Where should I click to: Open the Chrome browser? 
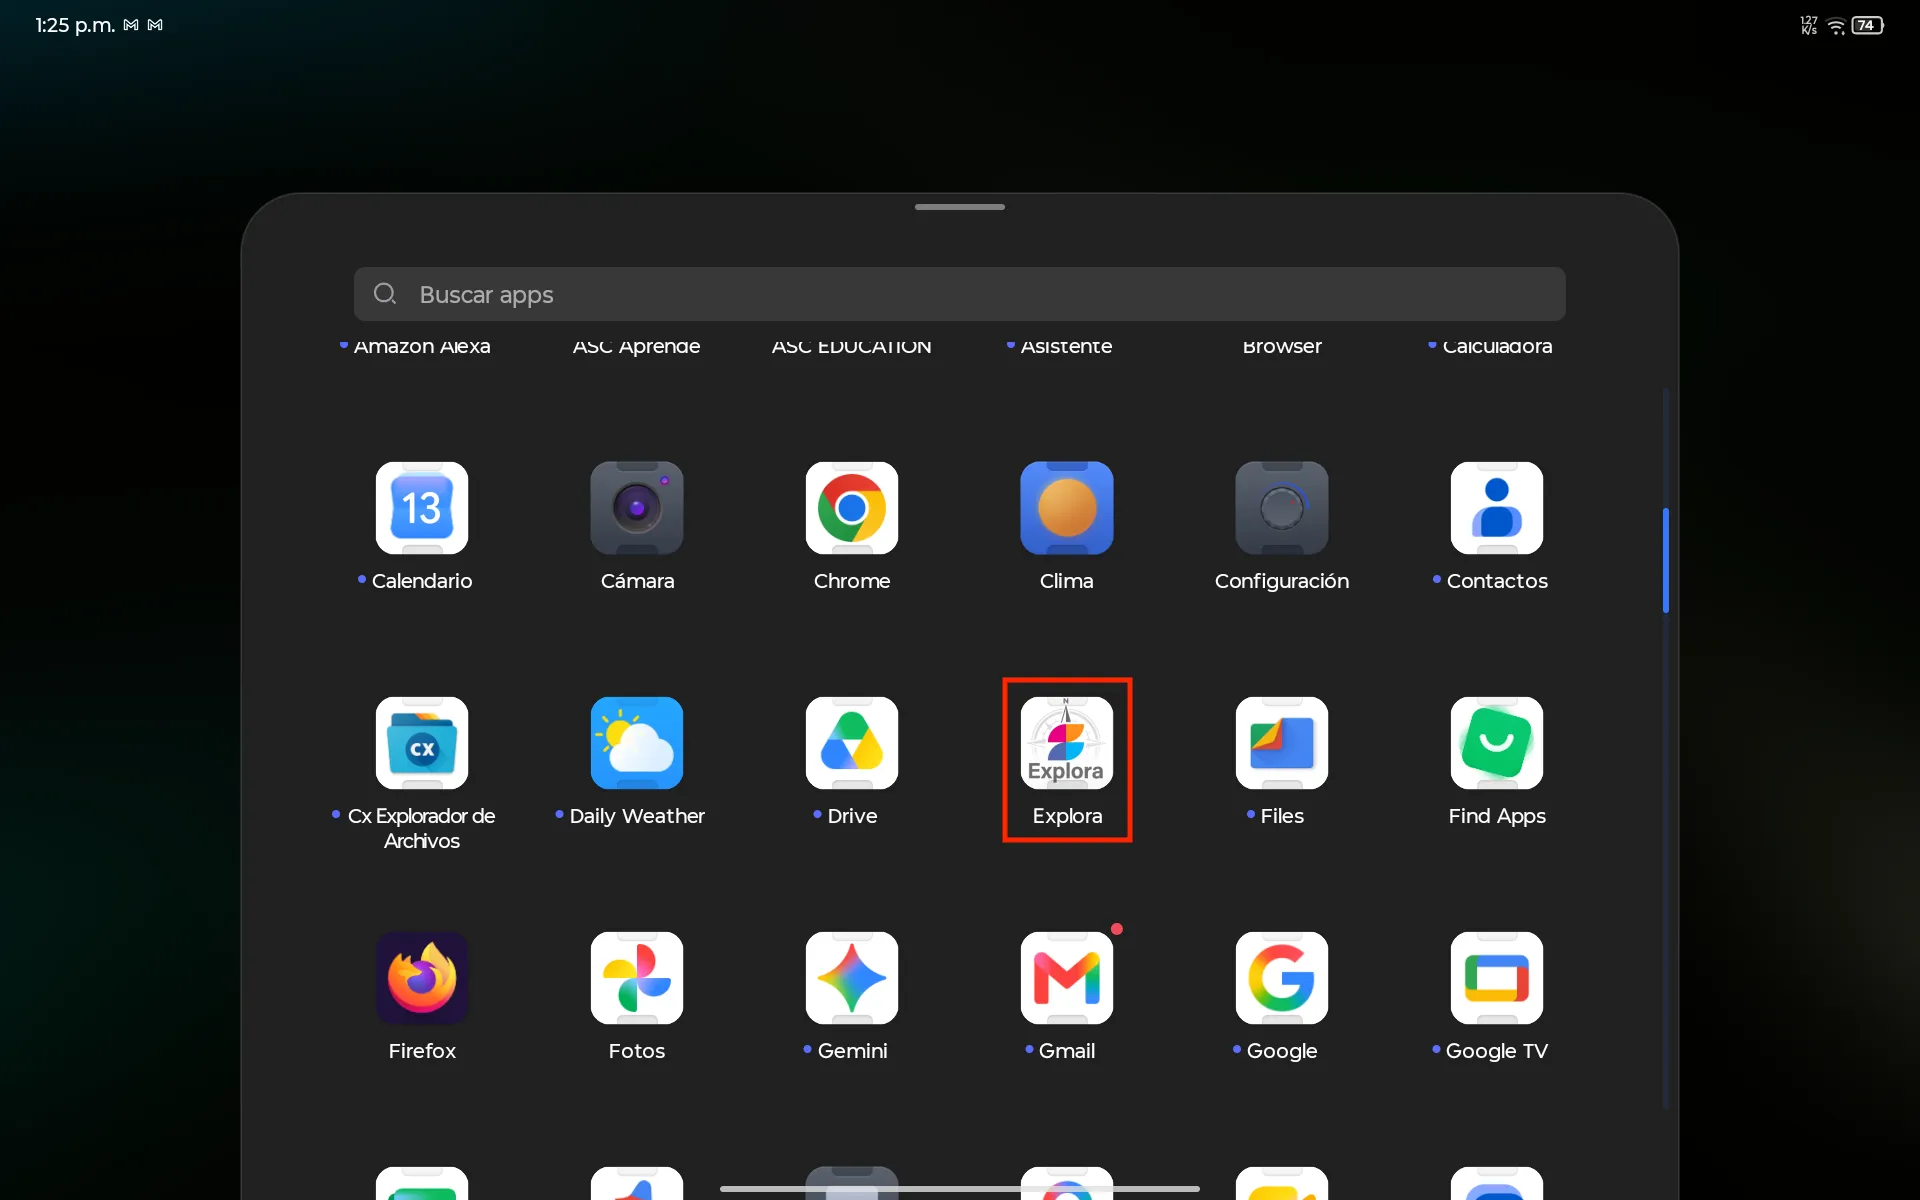pyautogui.click(x=852, y=508)
